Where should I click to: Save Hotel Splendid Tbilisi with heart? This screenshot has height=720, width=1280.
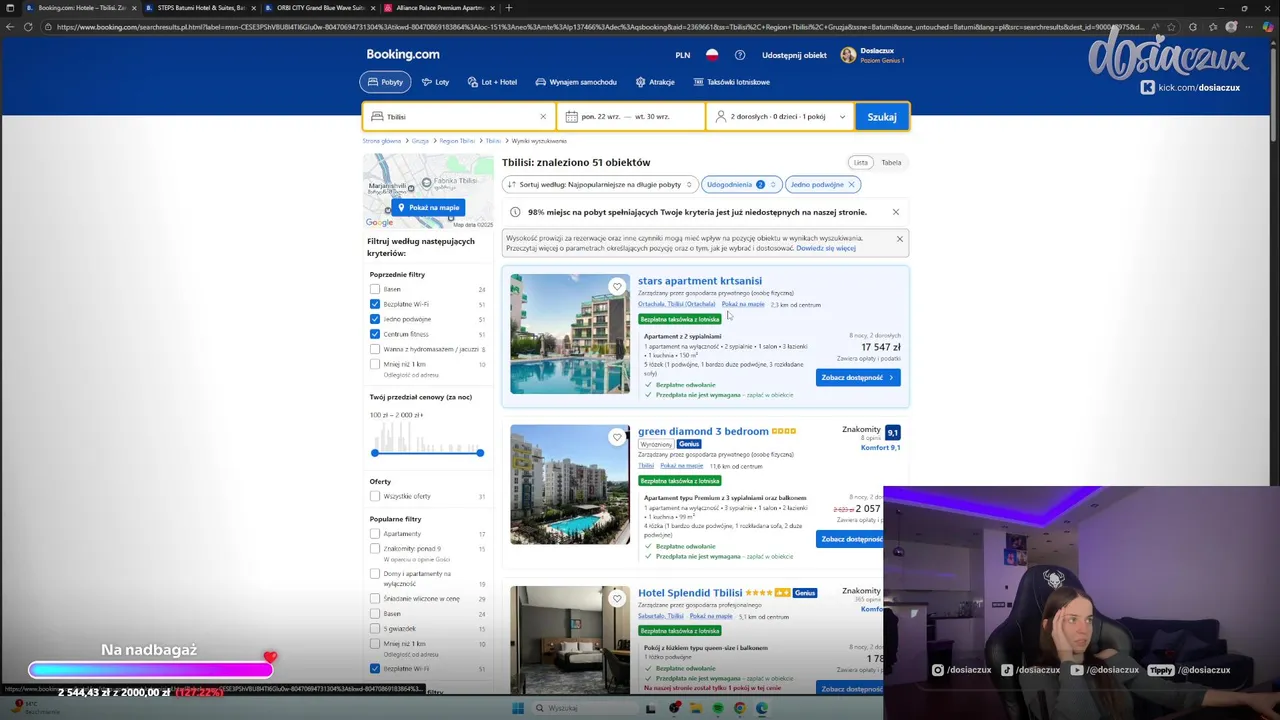coord(617,599)
